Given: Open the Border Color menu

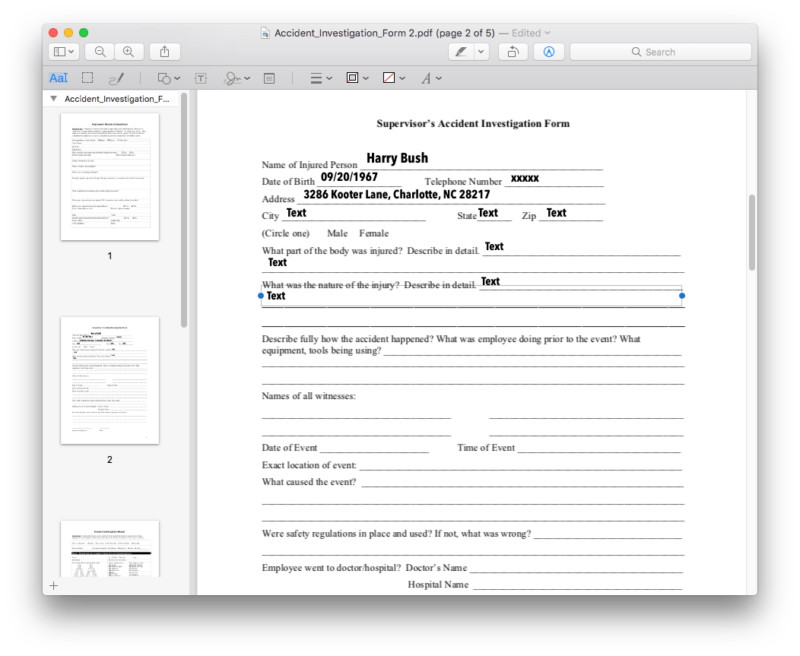Looking at the screenshot, I should (x=357, y=78).
